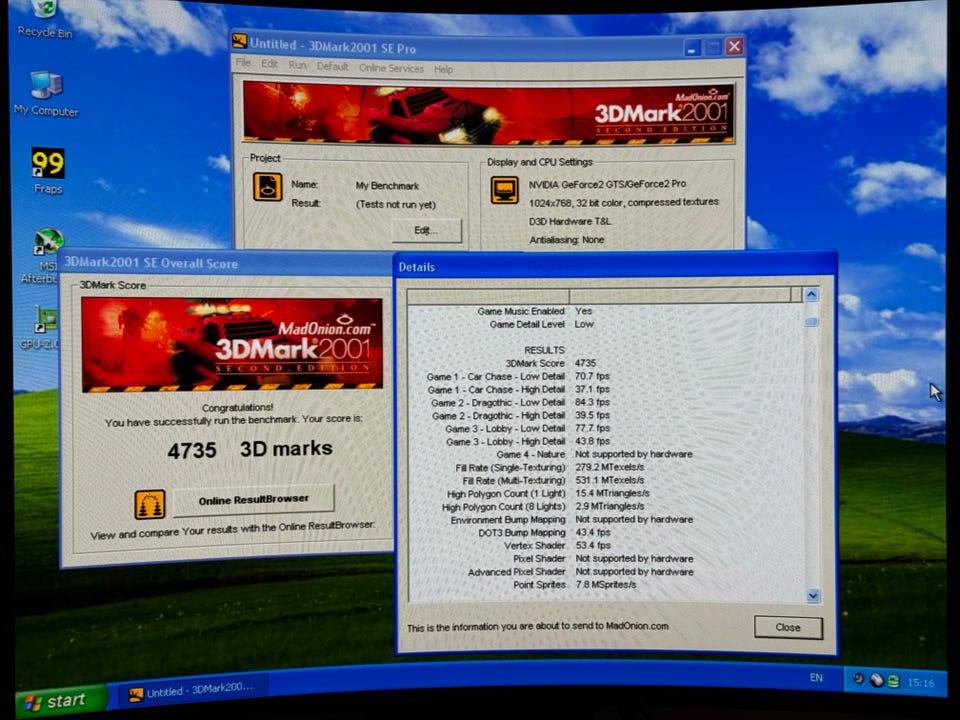Image resolution: width=960 pixels, height=720 pixels.
Task: Select High Polygon Count (8 Lights) row
Action: pyautogui.click(x=606, y=506)
